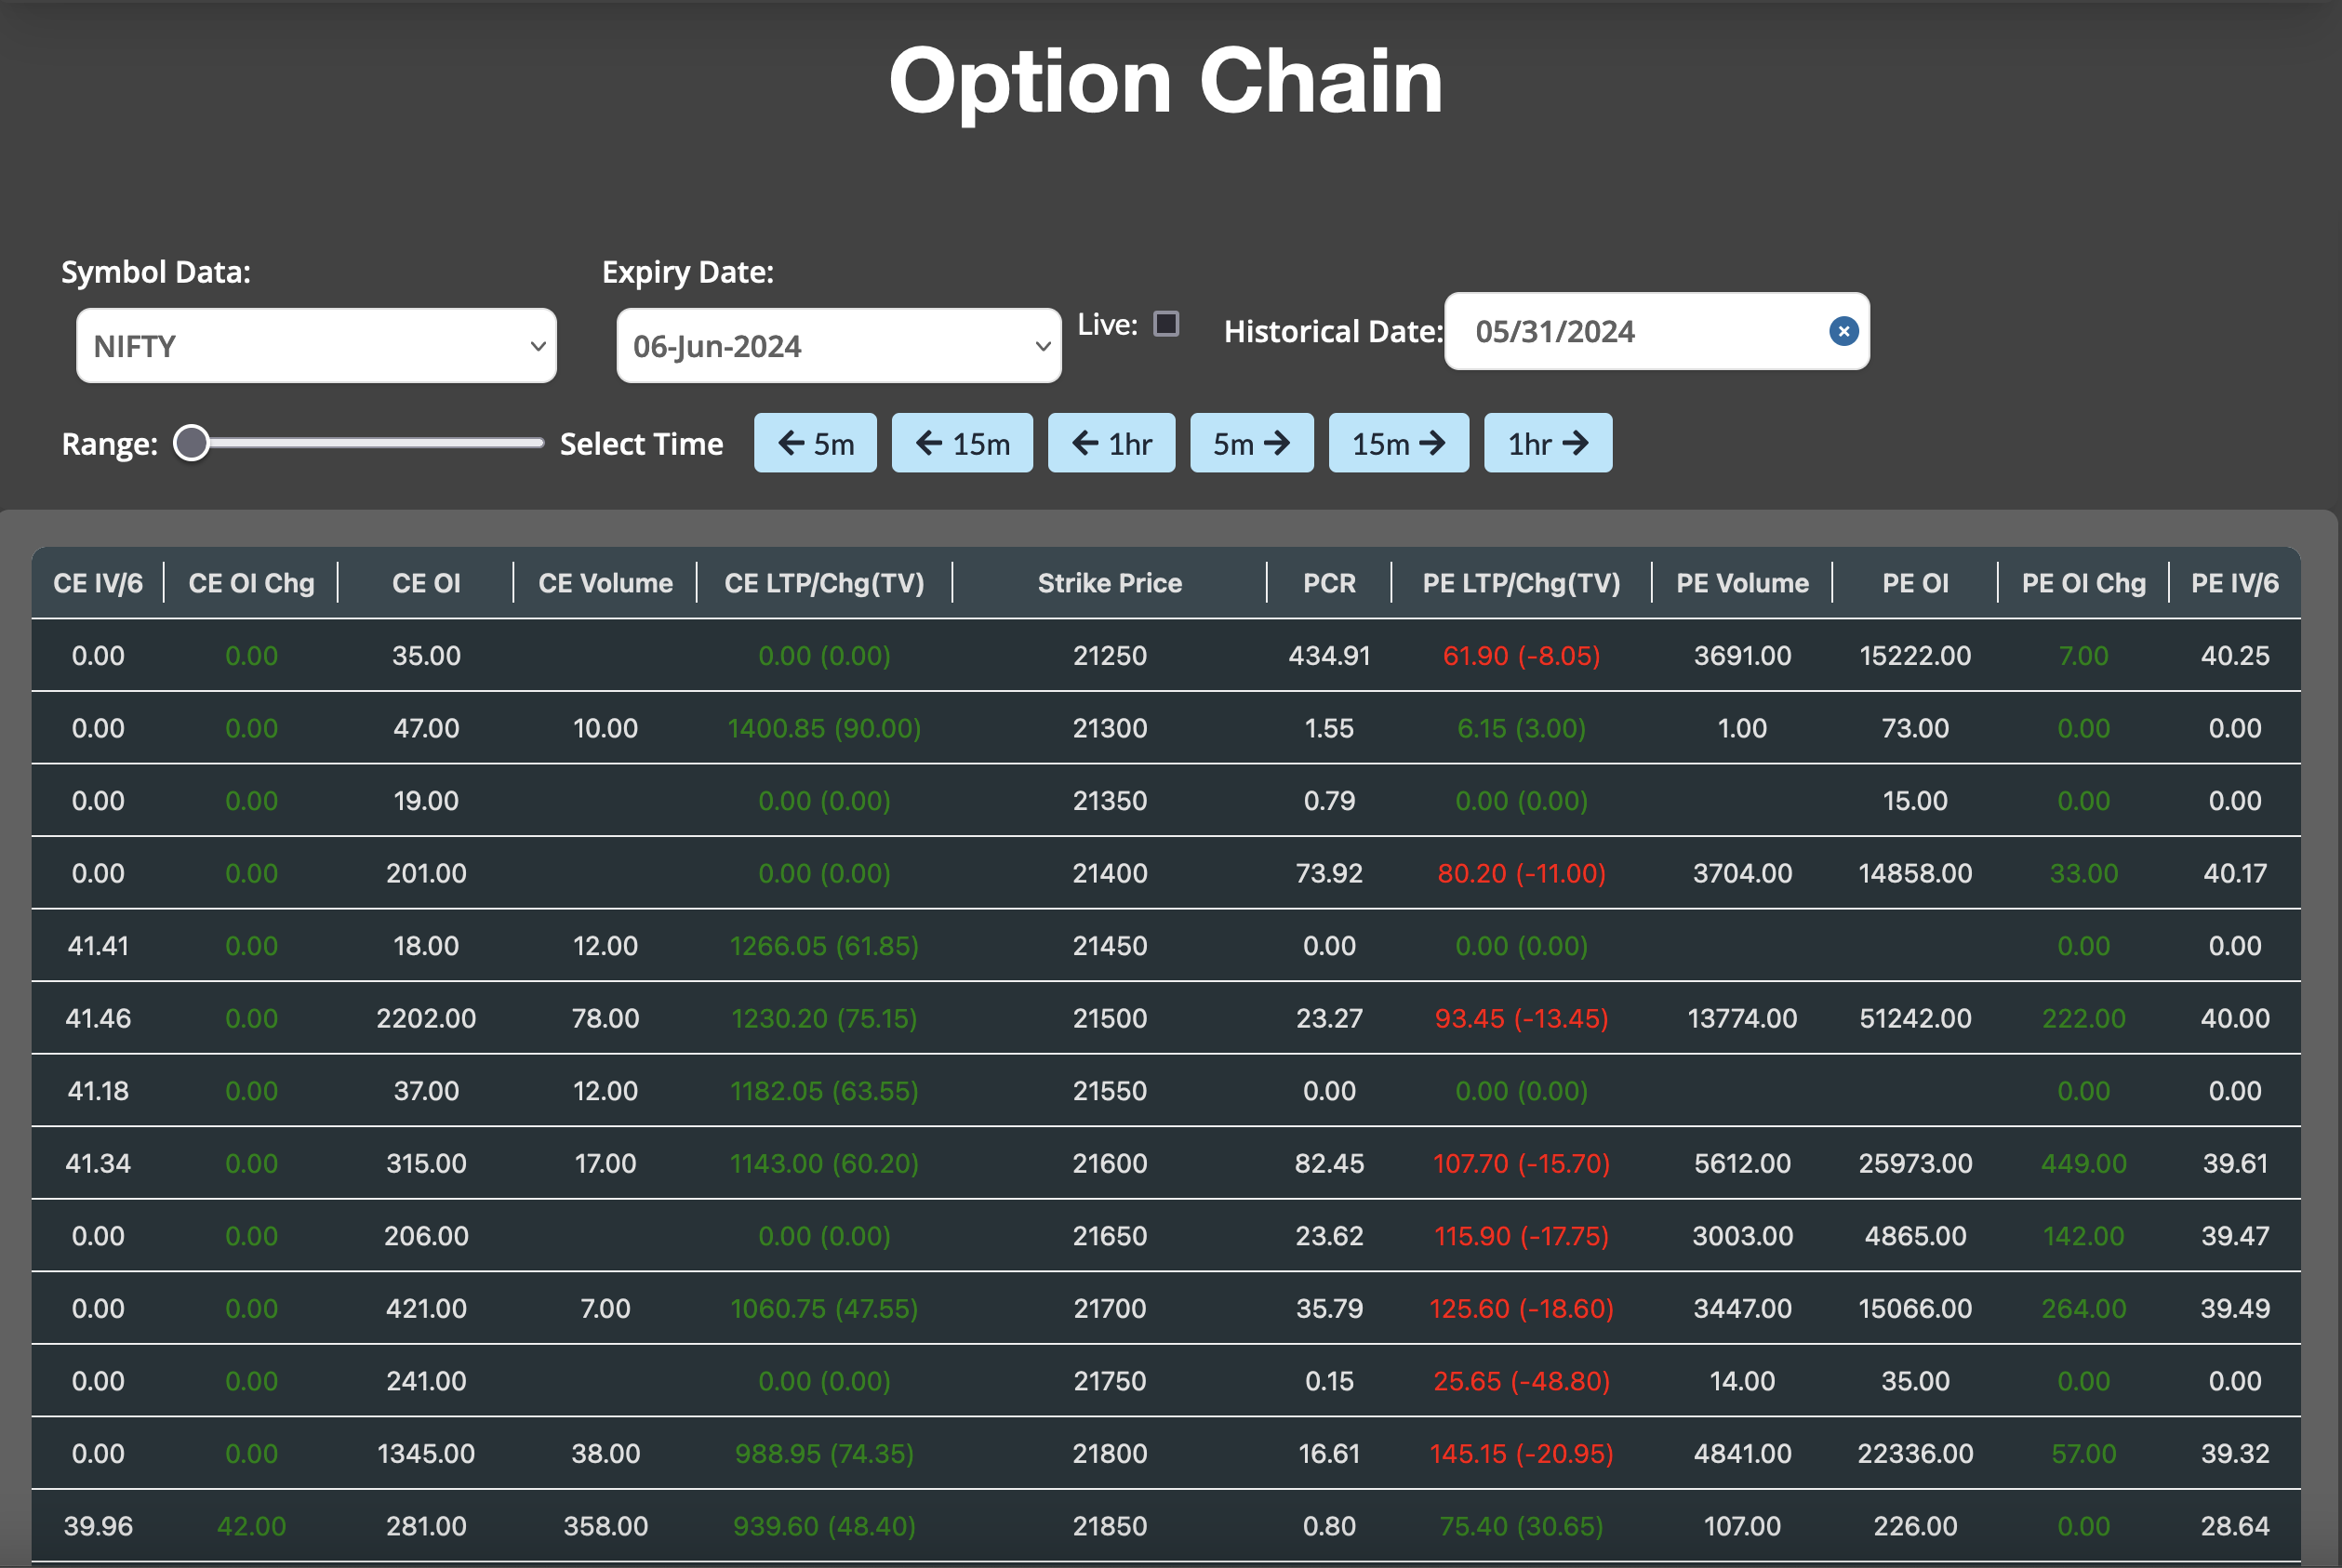This screenshot has height=1568, width=2342.
Task: Open the Expiry Date dropdown showing 06-Jun-2024
Action: pos(838,345)
